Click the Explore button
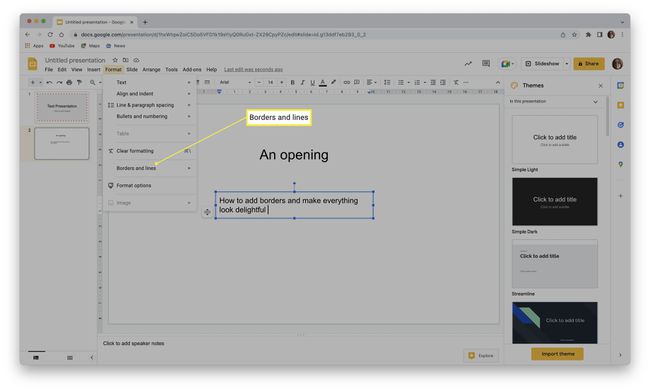Screen dimensions: 650x391 point(481,356)
